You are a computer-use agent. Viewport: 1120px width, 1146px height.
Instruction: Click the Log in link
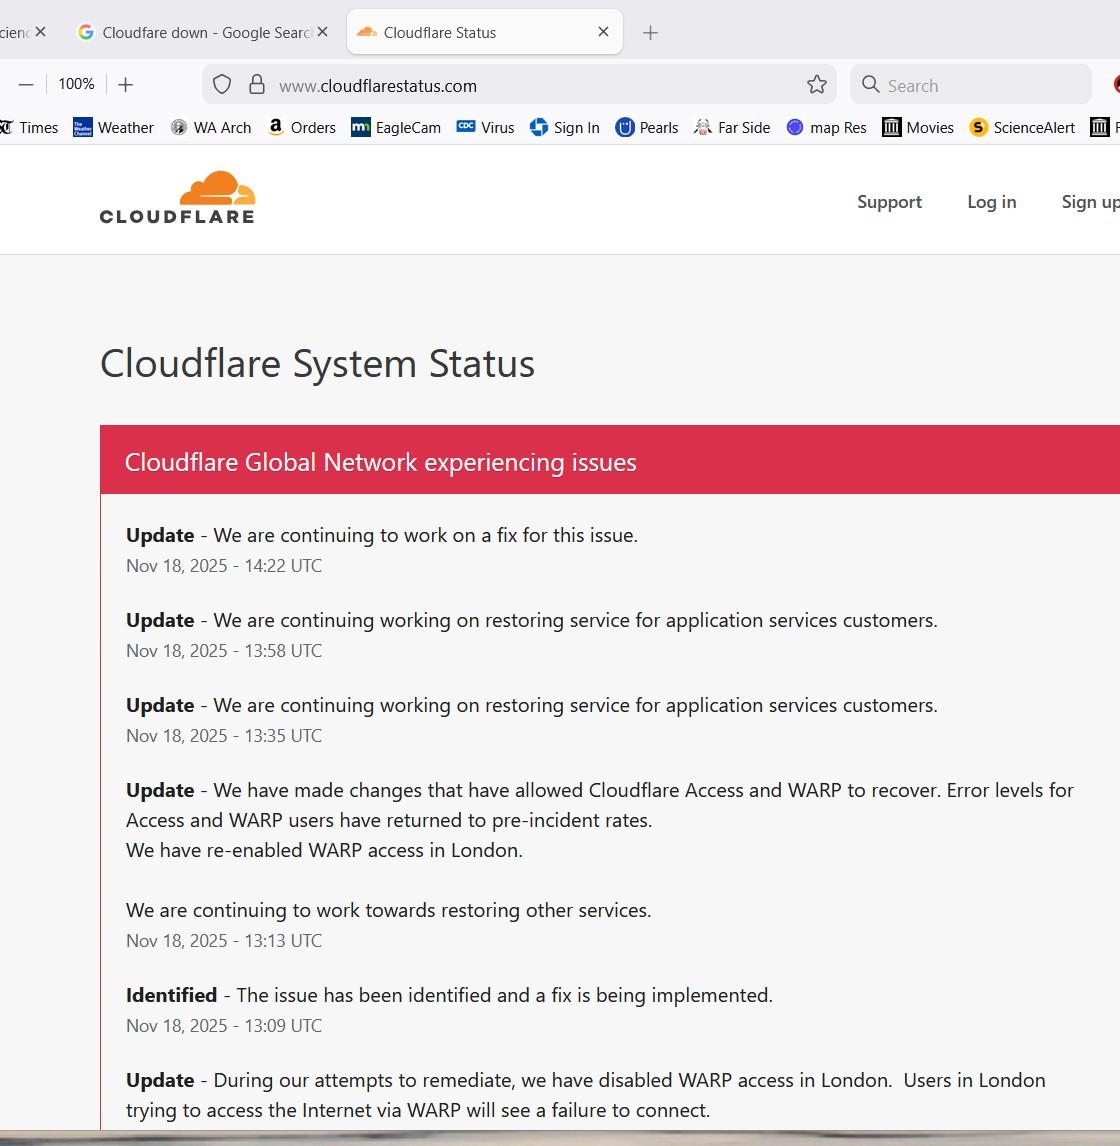991,202
